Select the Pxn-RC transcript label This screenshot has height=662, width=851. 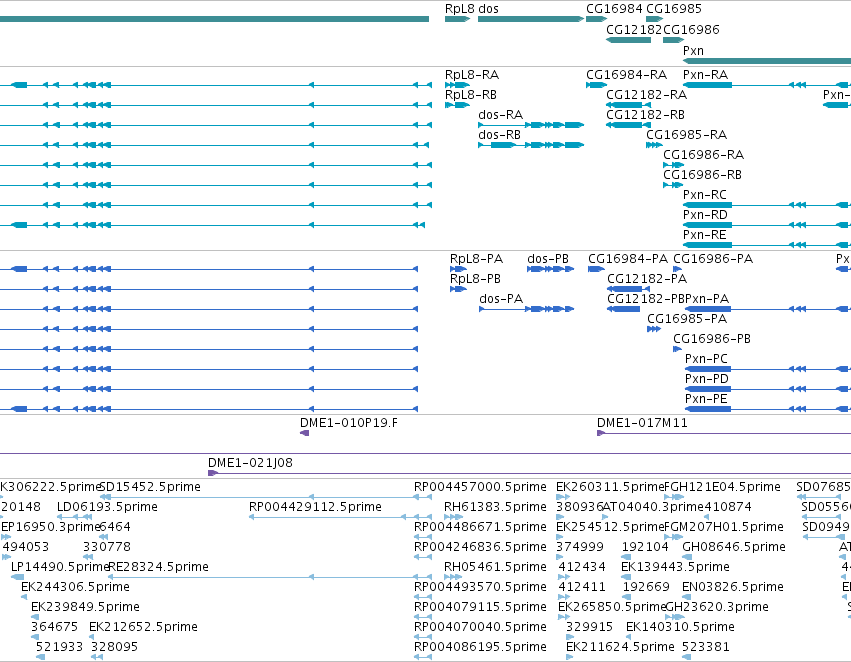[704, 195]
